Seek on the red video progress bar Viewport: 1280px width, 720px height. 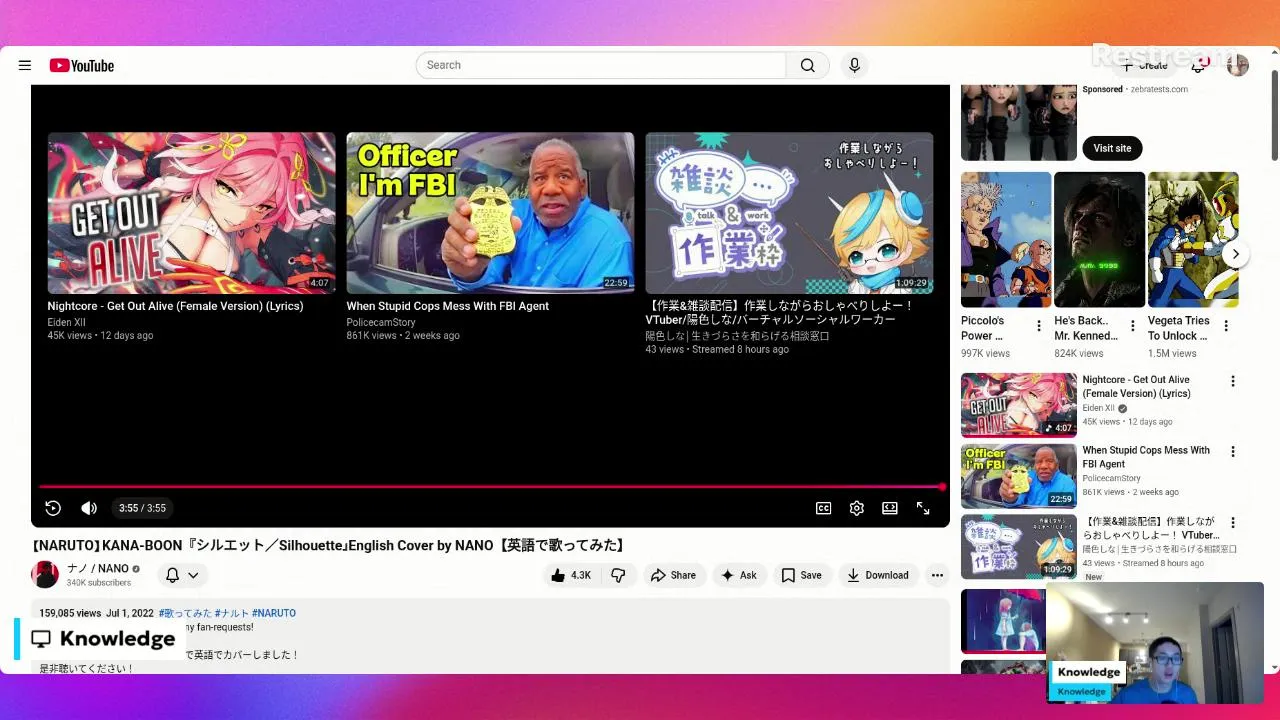click(490, 487)
